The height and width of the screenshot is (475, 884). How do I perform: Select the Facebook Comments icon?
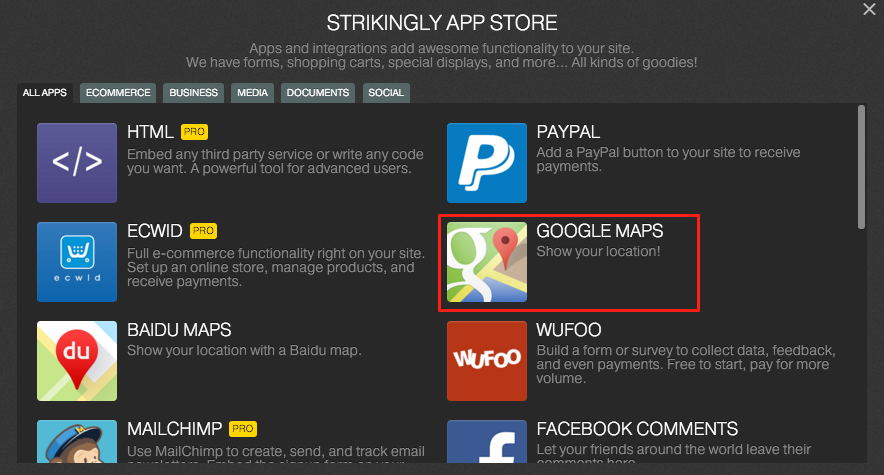(x=487, y=441)
